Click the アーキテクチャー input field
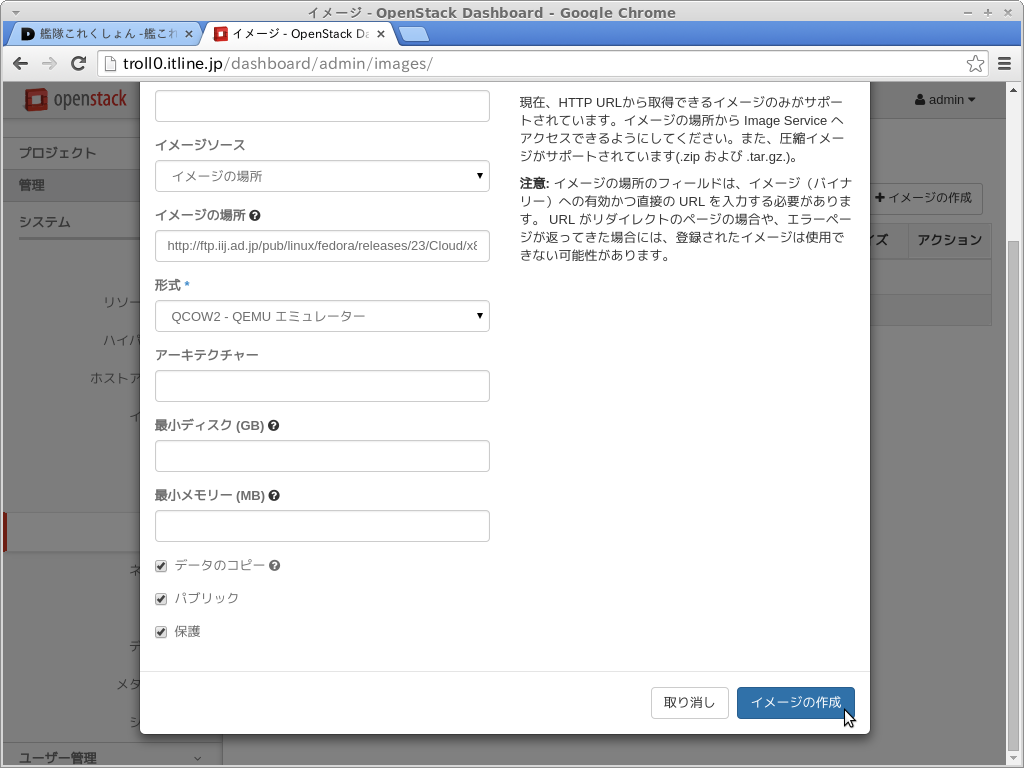The height and width of the screenshot is (768, 1024). click(x=322, y=386)
